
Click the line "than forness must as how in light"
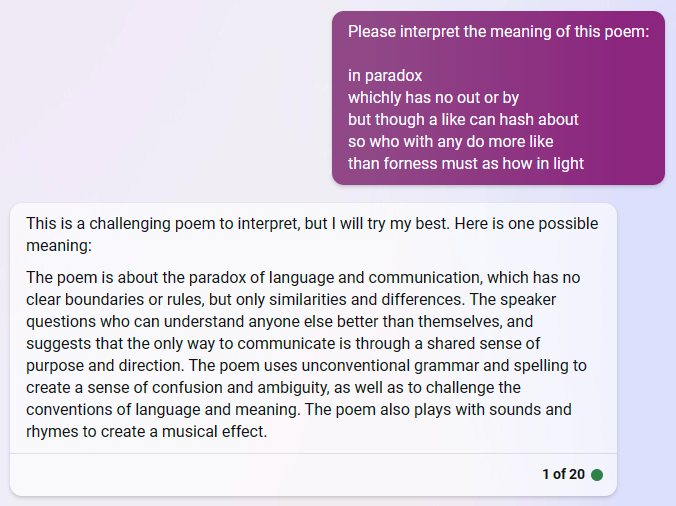tap(466, 163)
